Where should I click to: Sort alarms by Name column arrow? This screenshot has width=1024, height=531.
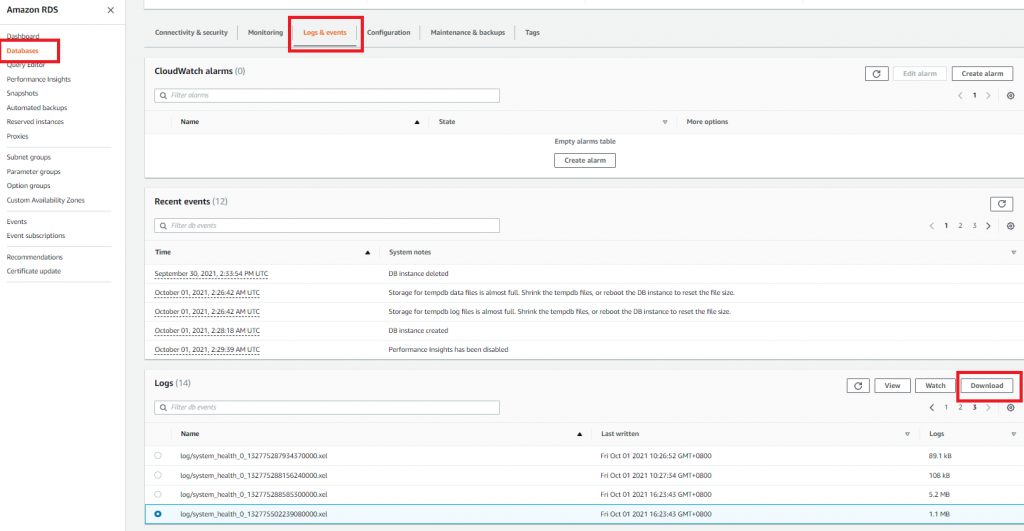[417, 122]
